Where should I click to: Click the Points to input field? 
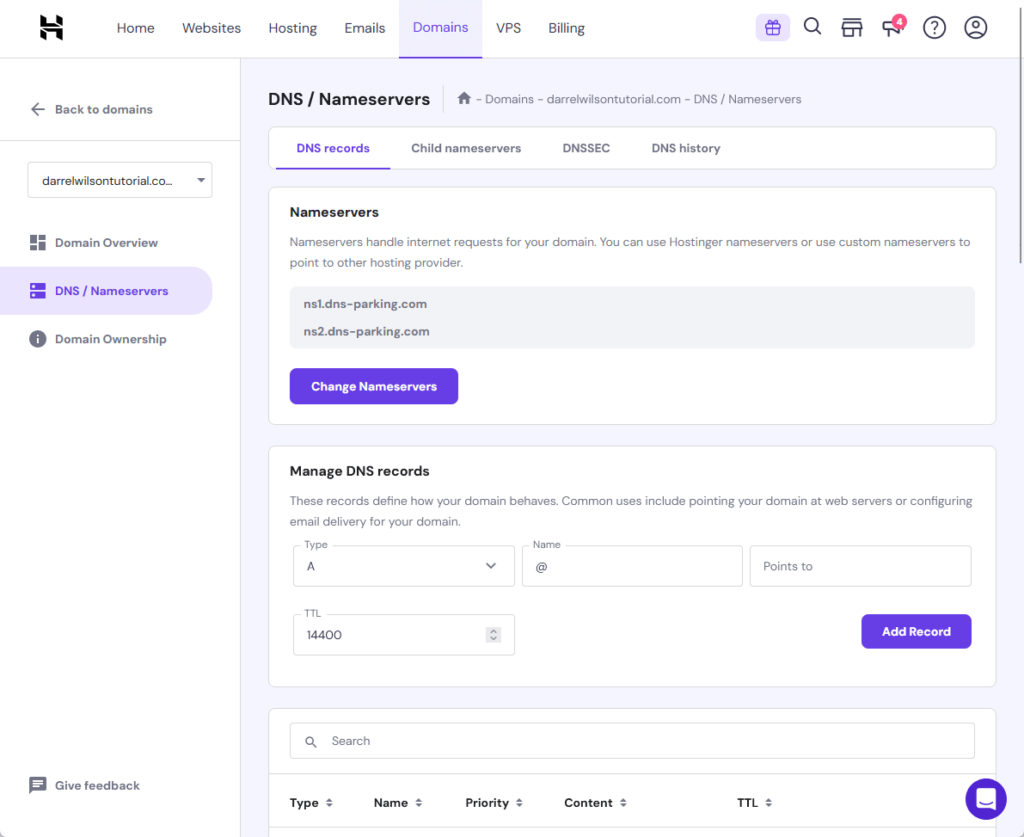point(860,566)
